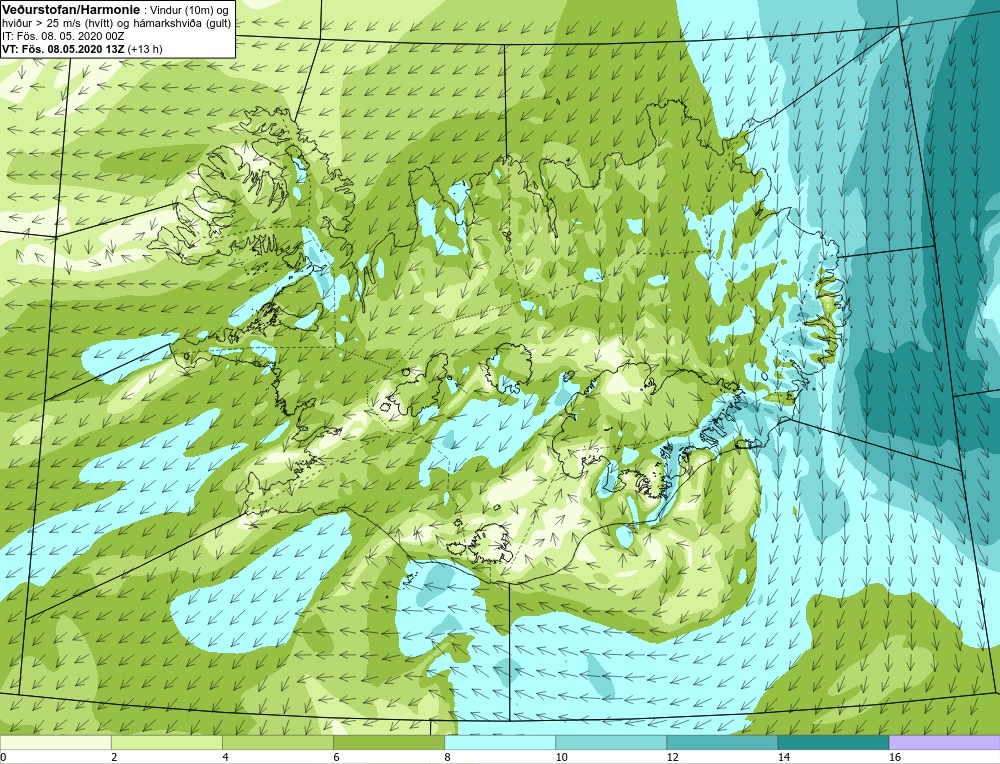1000x764 pixels.
Task: Click the 0–2 m/s palest legend swatch
Action: pyautogui.click(x=55, y=742)
